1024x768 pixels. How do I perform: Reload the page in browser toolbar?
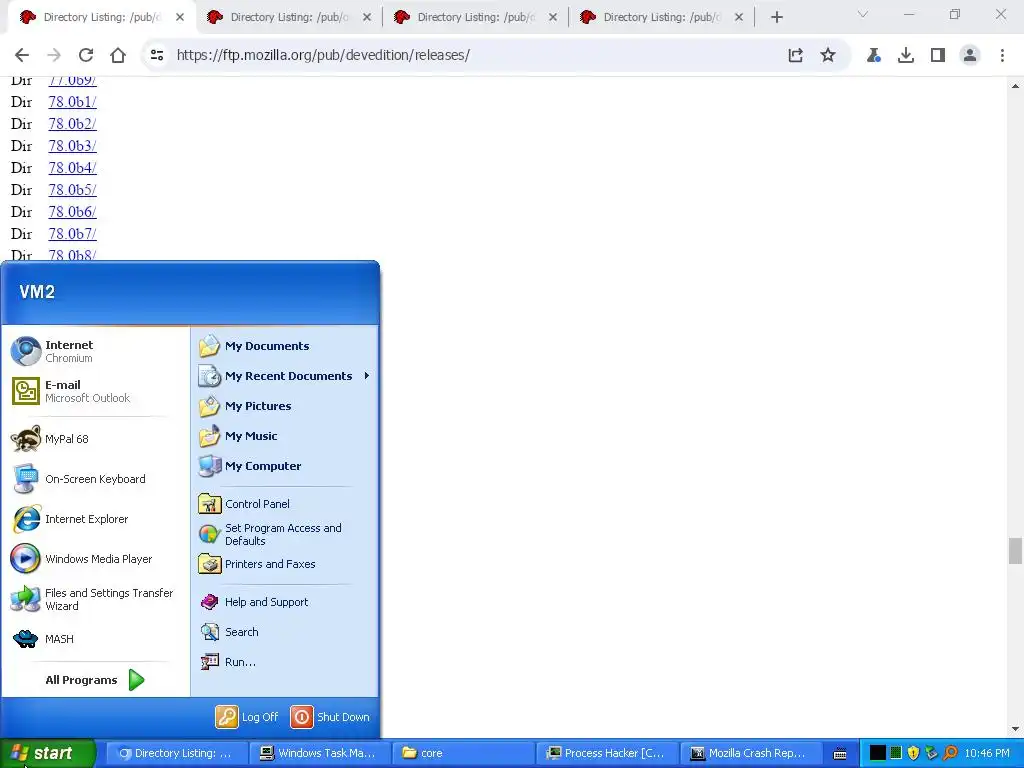(86, 55)
